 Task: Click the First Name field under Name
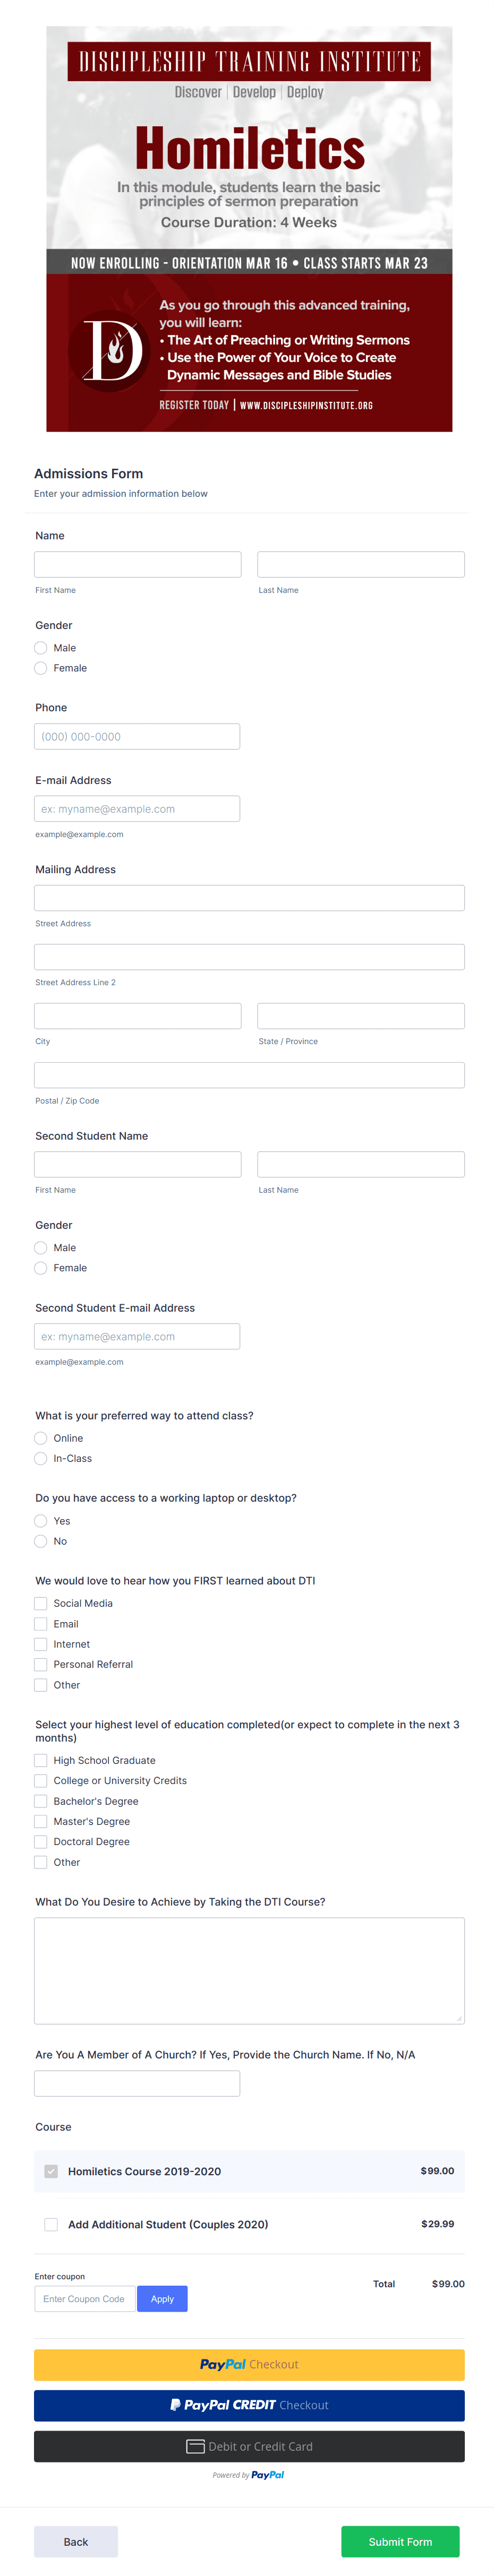pyautogui.click(x=137, y=564)
